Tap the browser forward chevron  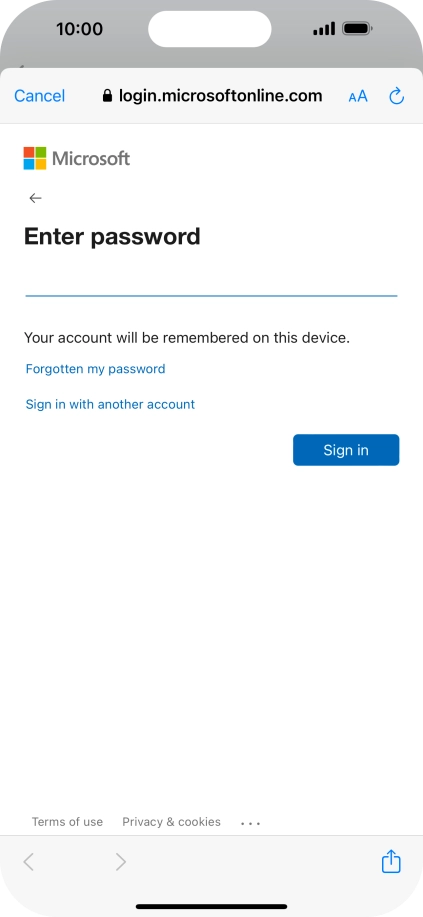(x=121, y=861)
